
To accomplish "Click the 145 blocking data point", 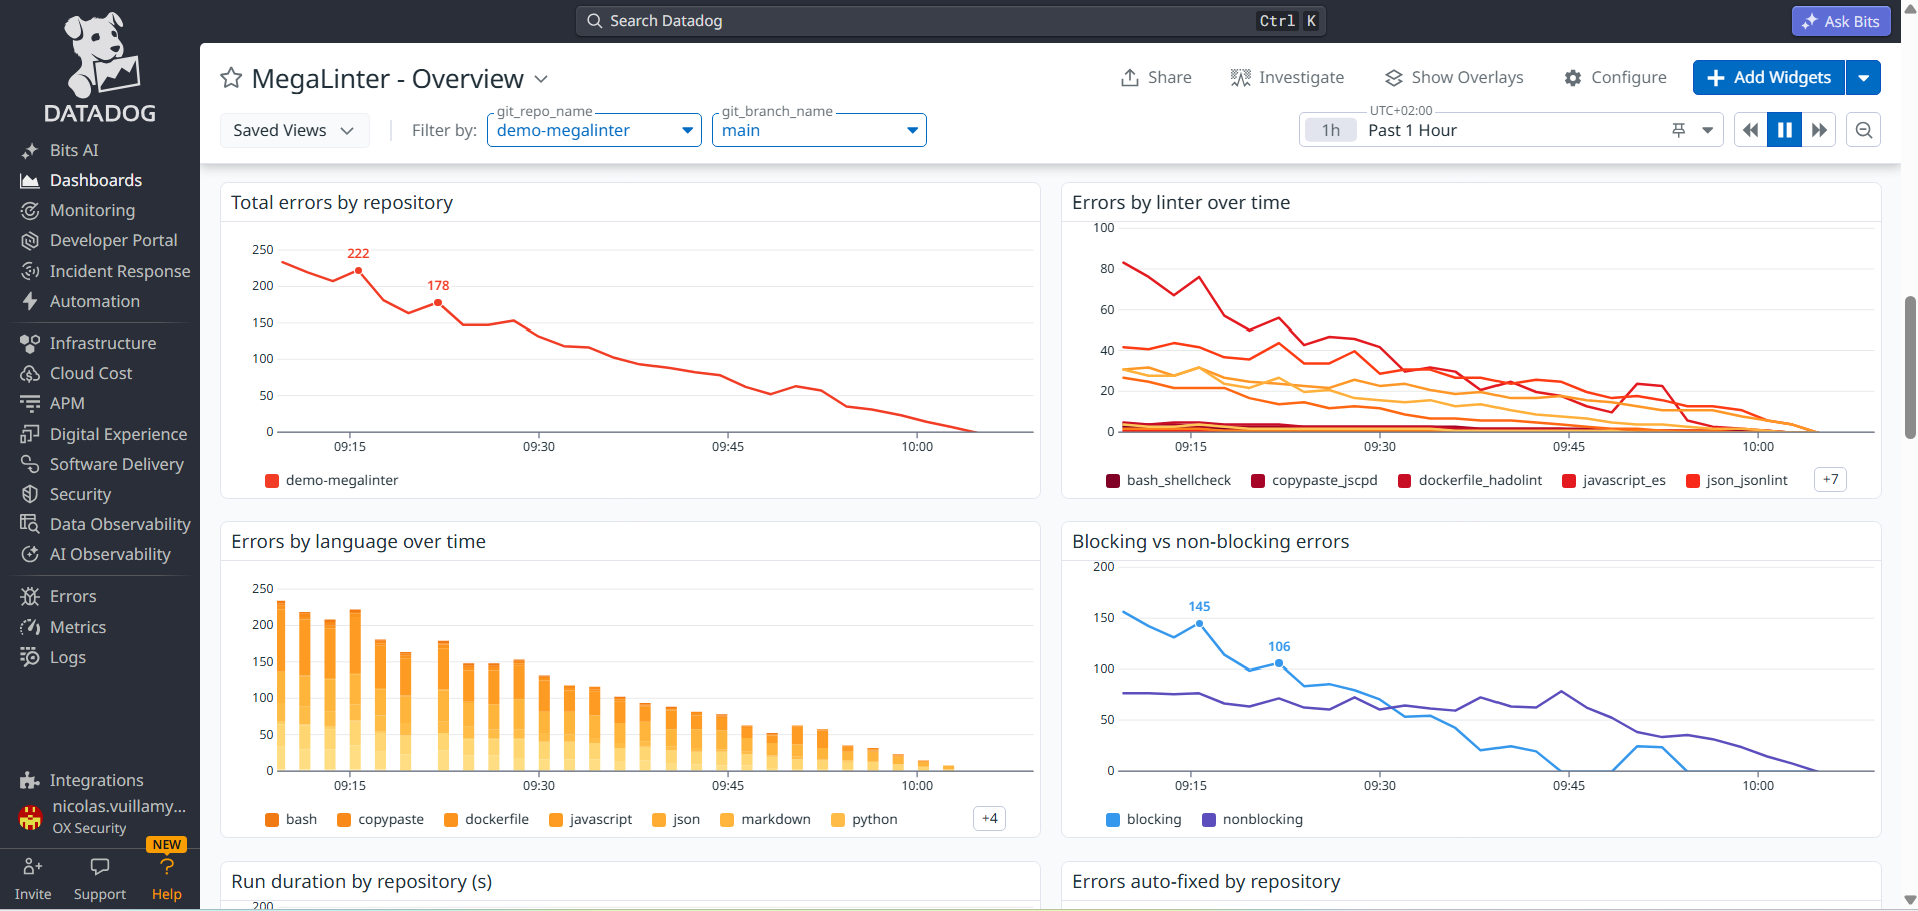I will pyautogui.click(x=1199, y=624).
